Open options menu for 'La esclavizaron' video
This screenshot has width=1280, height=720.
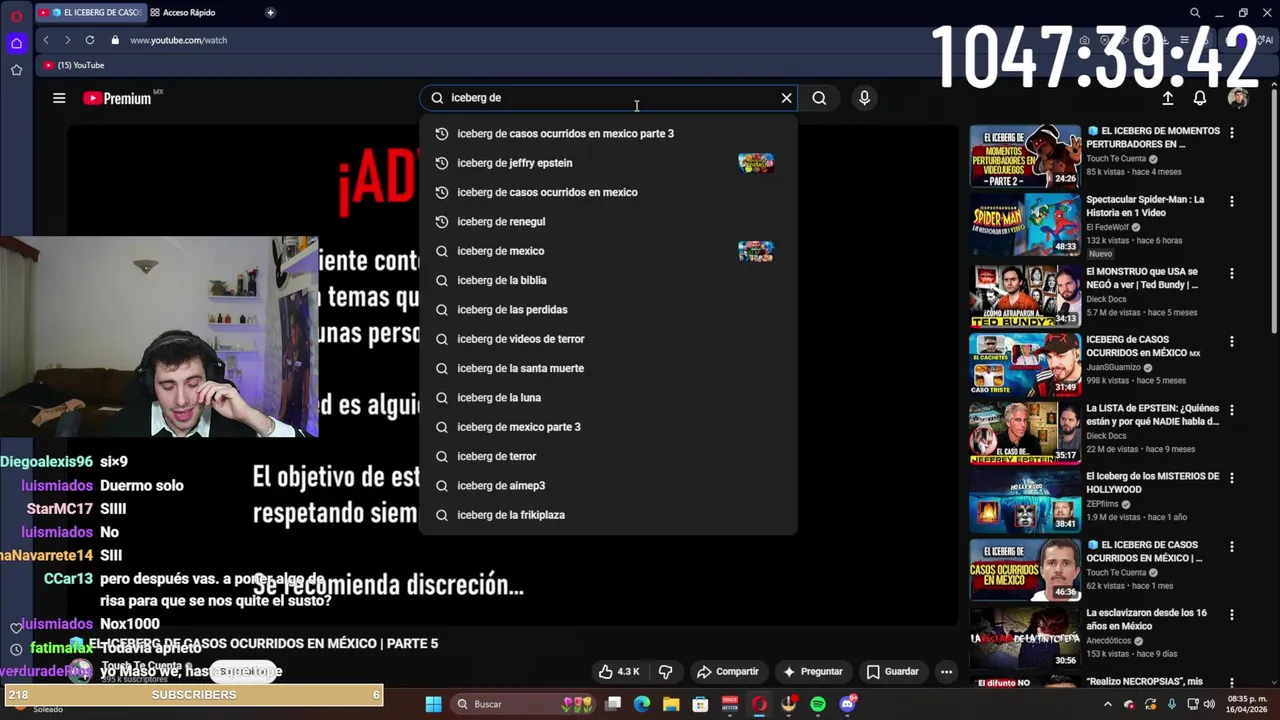1232,614
